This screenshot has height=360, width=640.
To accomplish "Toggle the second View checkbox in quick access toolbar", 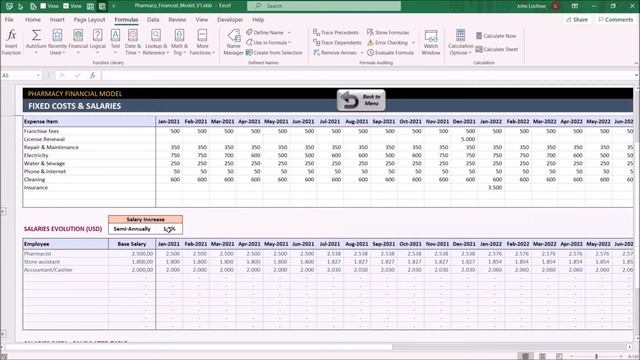I will click(x=66, y=6).
